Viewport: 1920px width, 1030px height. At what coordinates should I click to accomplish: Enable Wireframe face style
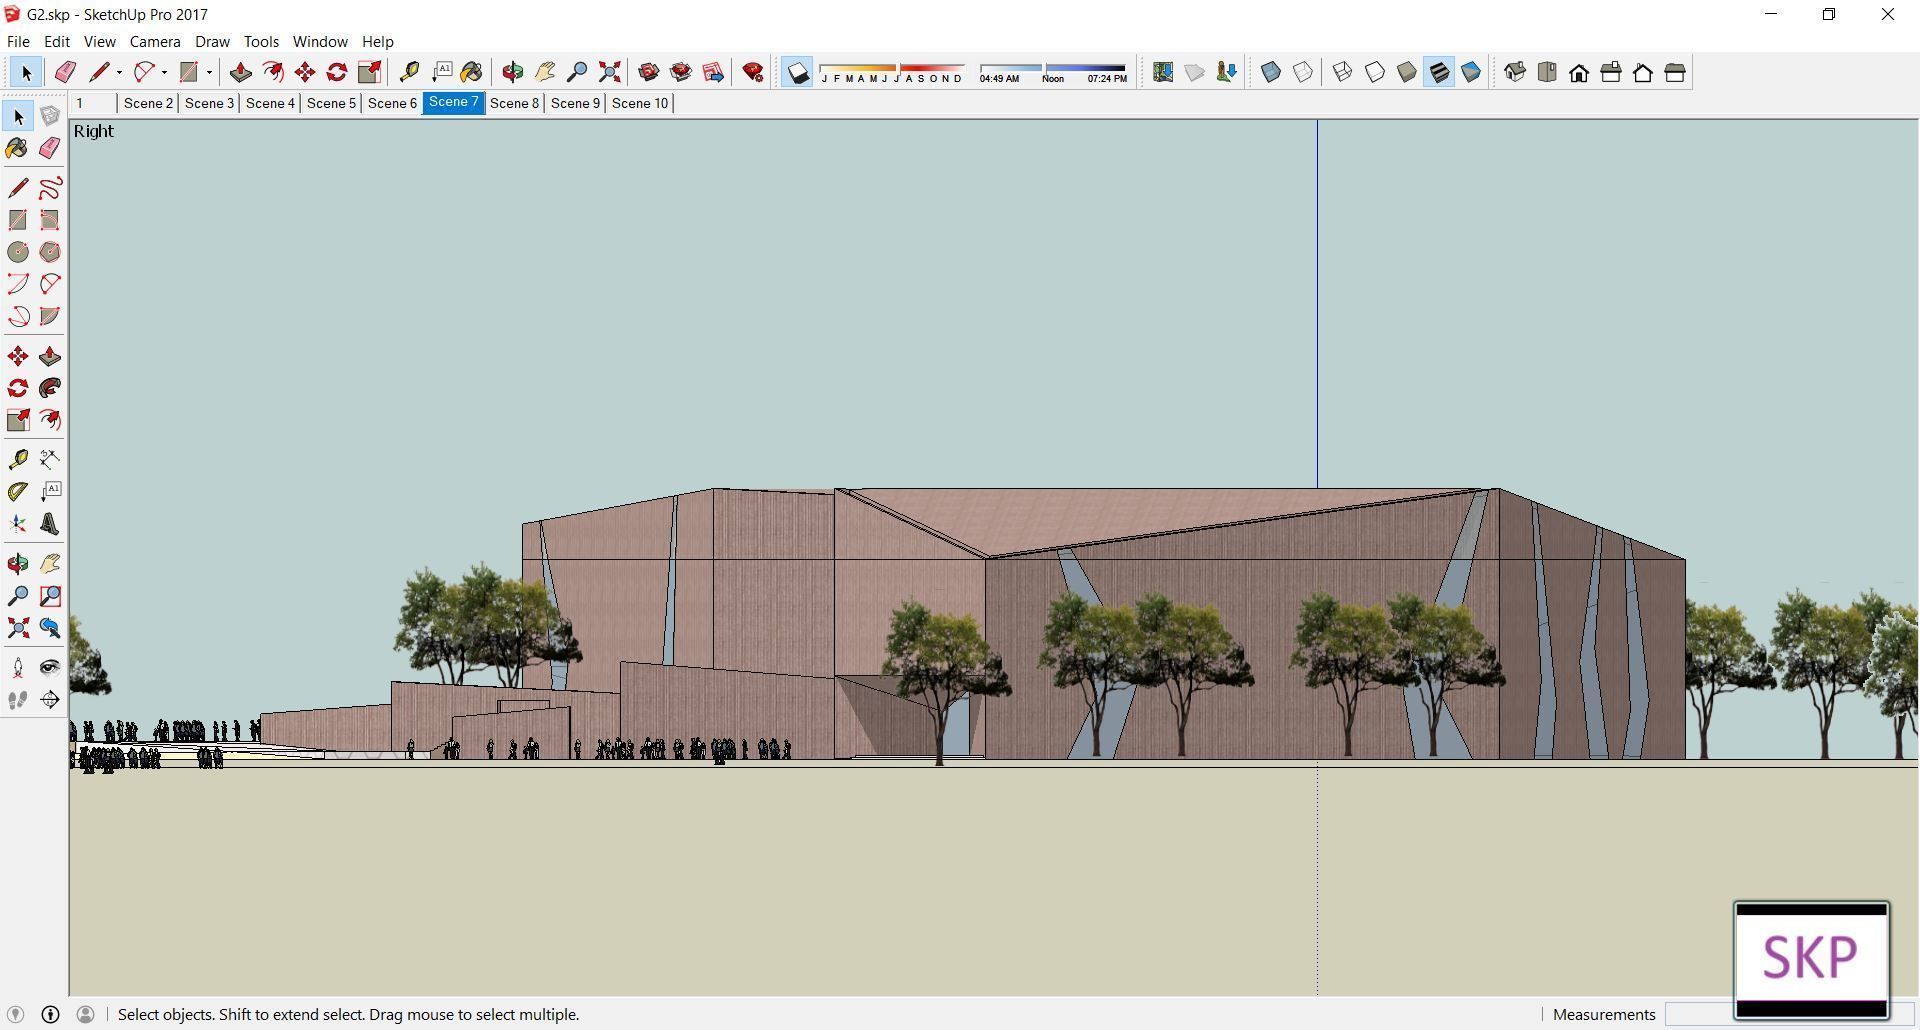coord(1343,72)
